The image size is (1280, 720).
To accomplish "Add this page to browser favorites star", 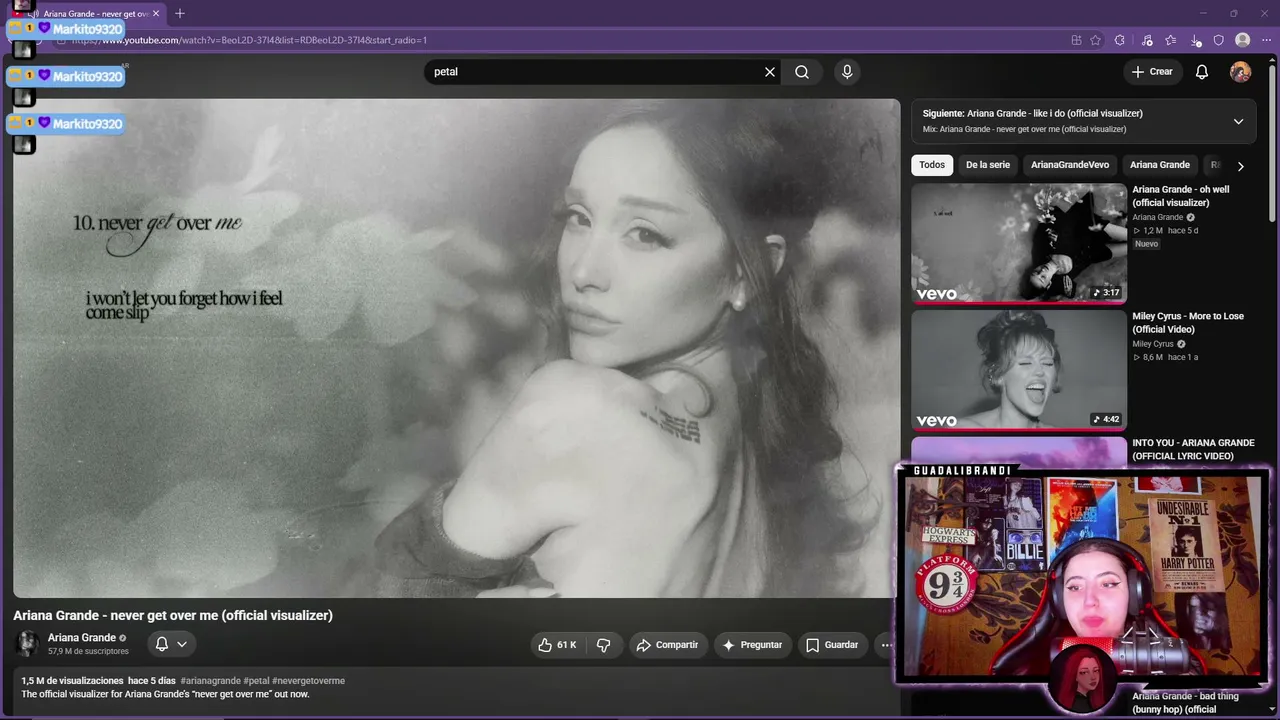I will click(x=1095, y=40).
